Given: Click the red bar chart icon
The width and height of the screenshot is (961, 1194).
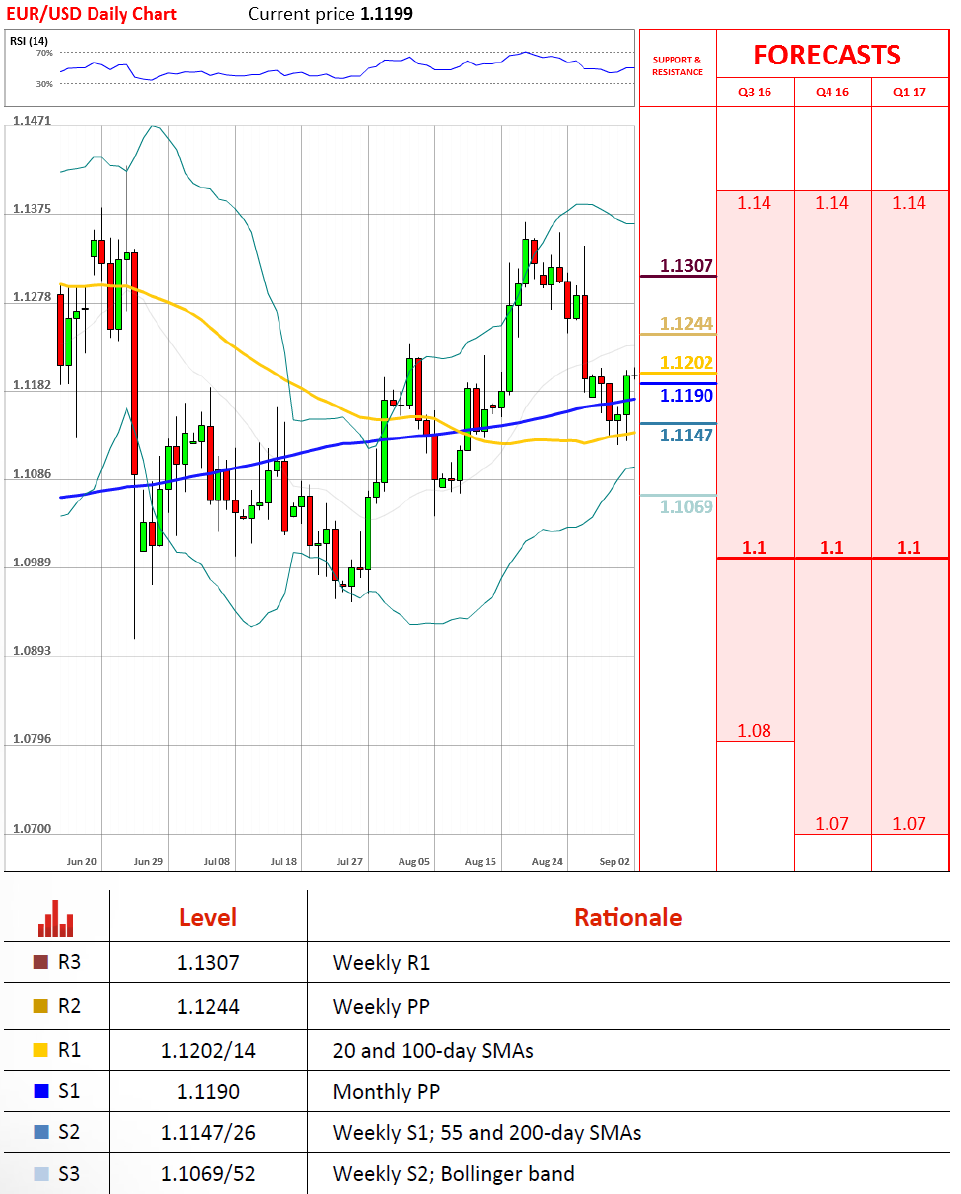Looking at the screenshot, I should pos(56,918).
